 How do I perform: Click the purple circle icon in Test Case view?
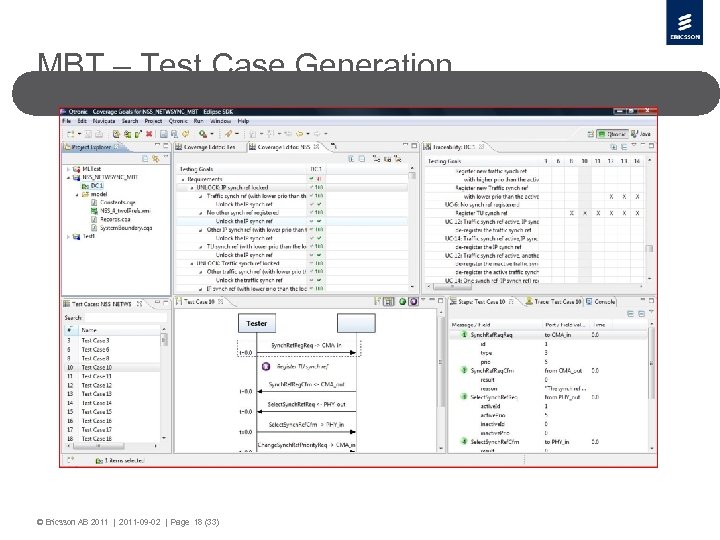[x=413, y=302]
